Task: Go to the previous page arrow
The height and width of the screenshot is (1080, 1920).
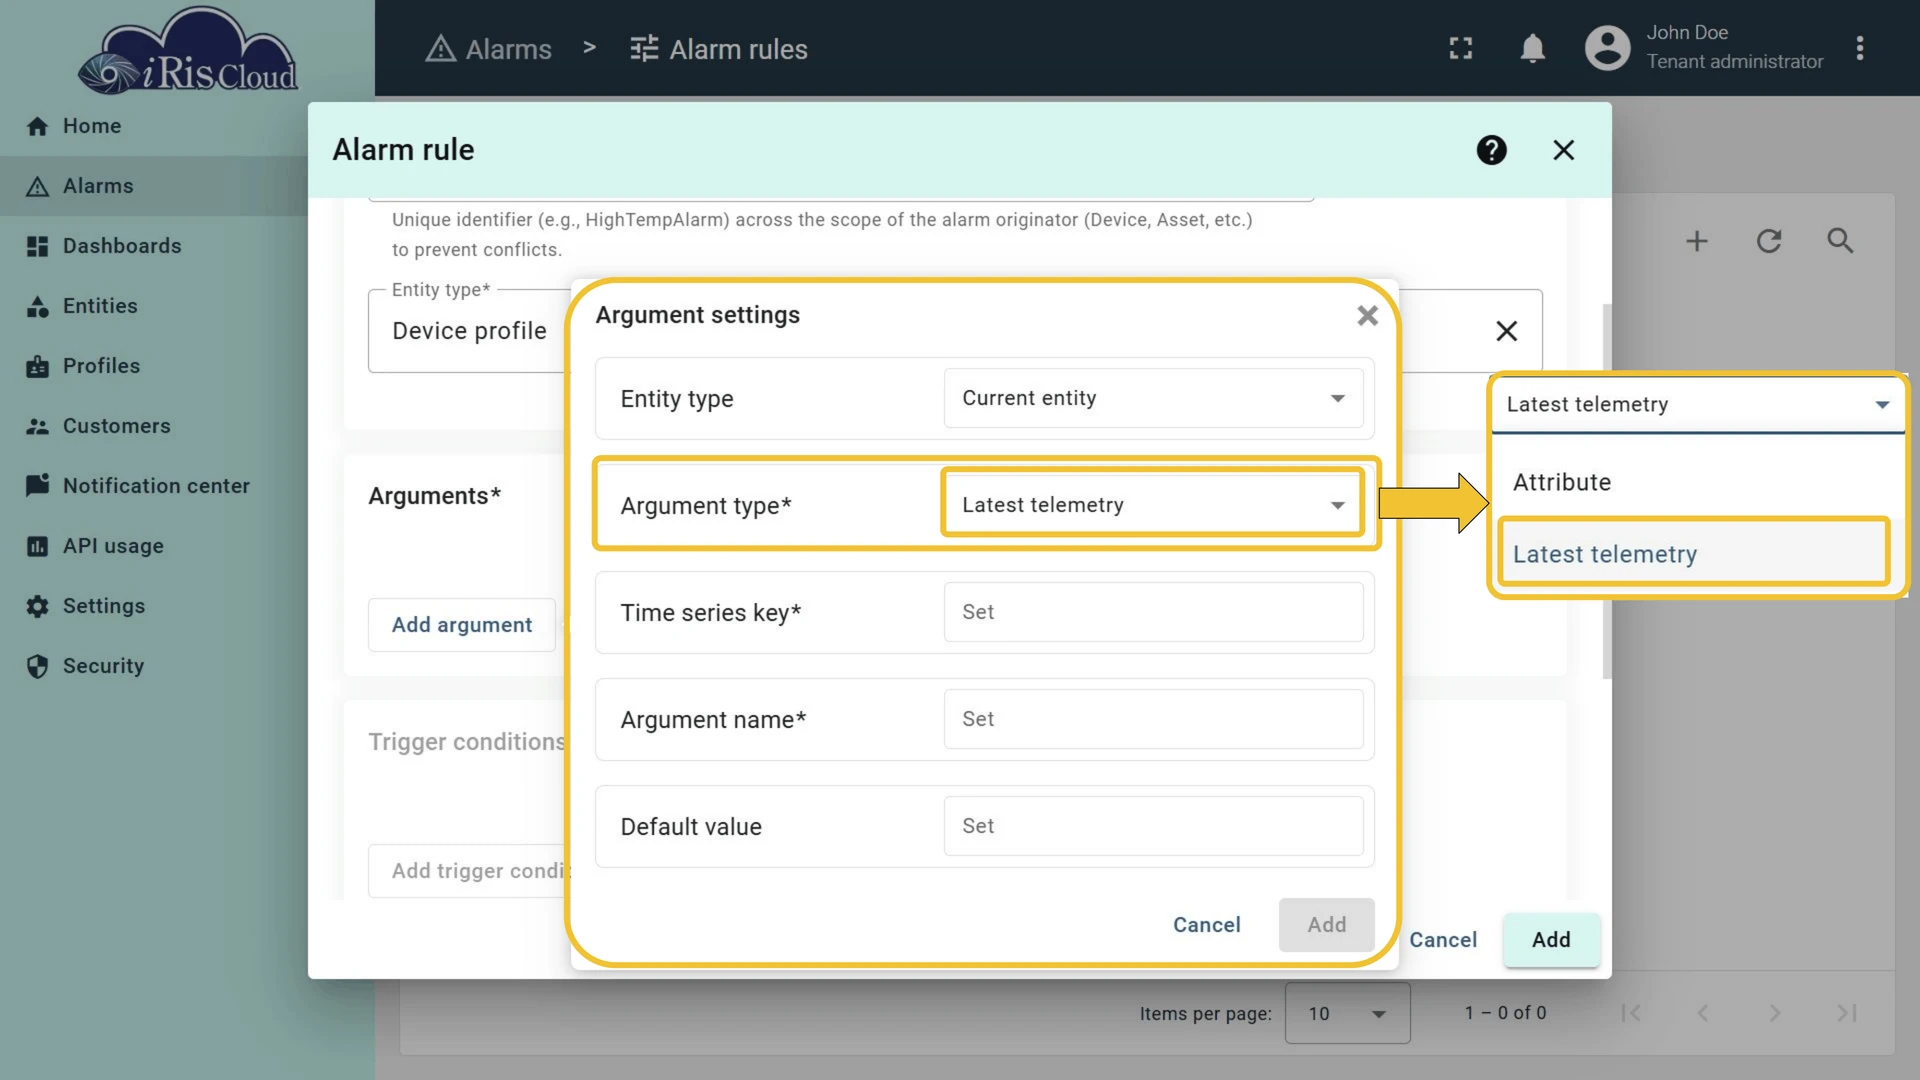Action: coord(1702,1013)
